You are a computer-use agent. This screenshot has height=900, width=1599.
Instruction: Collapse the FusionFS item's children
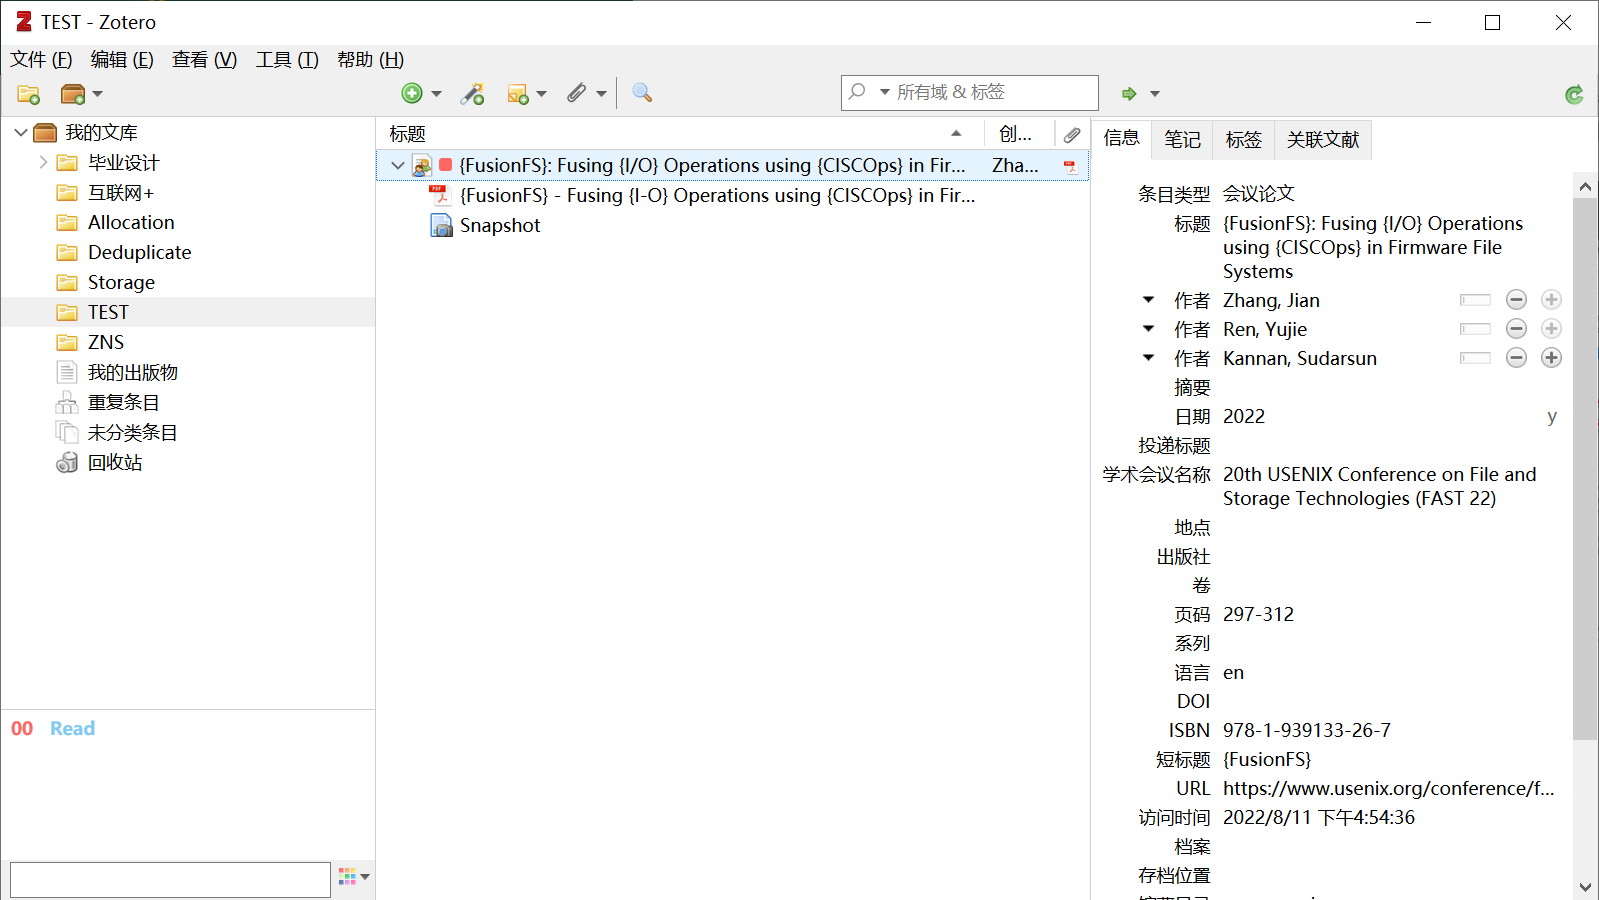[398, 165]
